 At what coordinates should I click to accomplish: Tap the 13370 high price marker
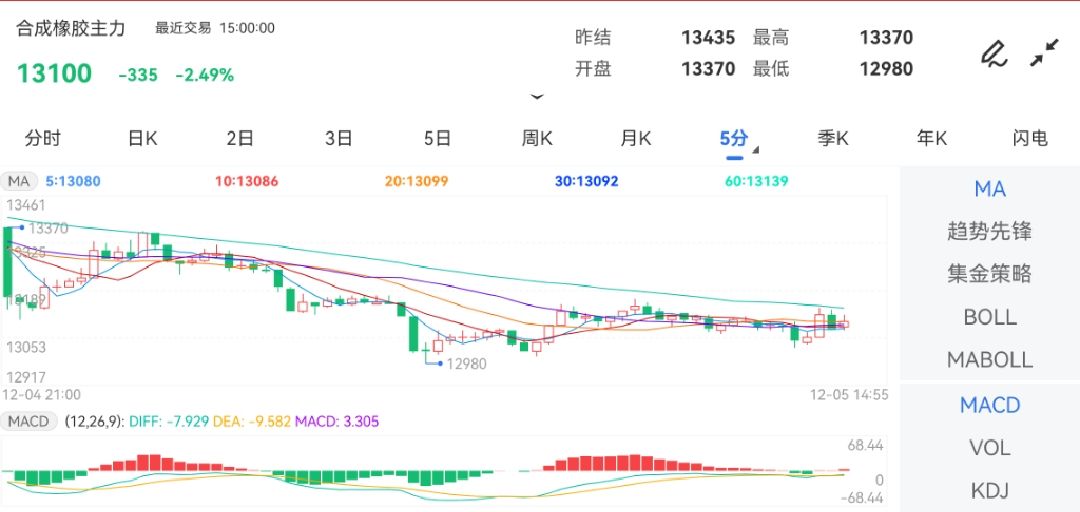(x=48, y=228)
